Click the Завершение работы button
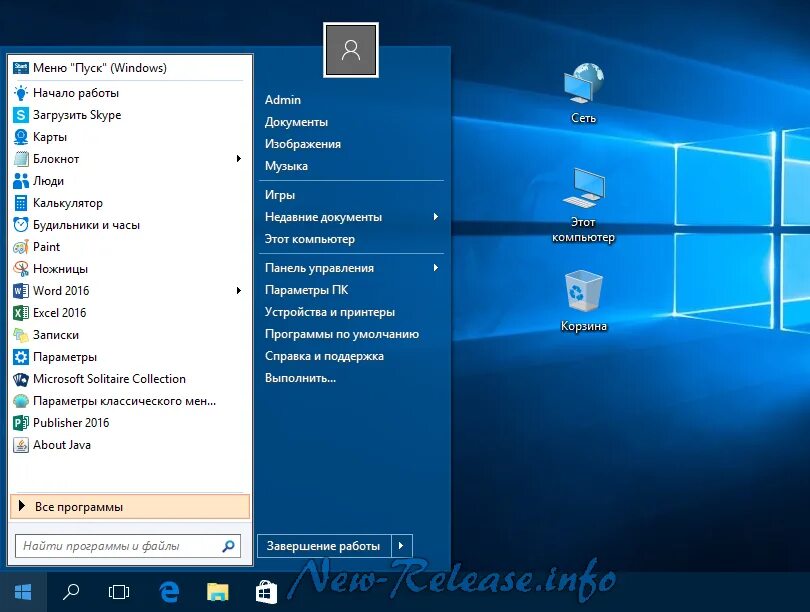810x612 pixels. tap(324, 546)
